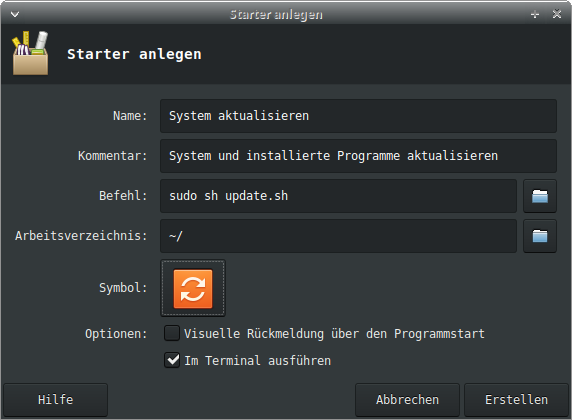Click the Arbeitsverzeichnis path field

338,236
